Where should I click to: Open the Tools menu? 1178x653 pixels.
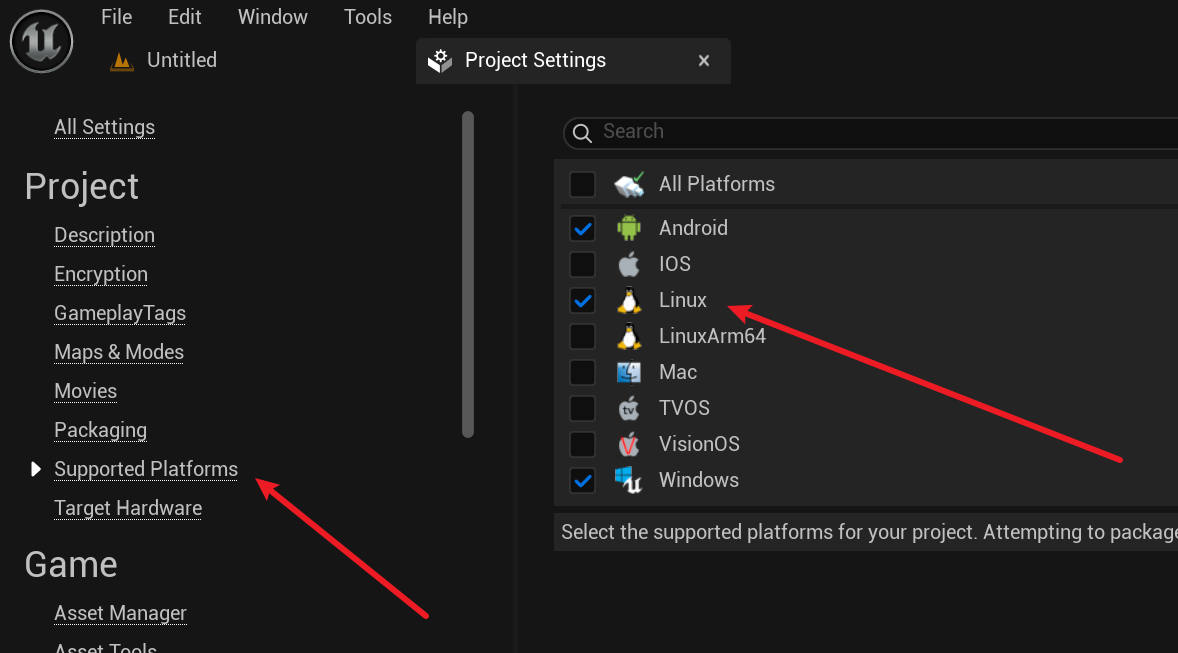pos(367,17)
